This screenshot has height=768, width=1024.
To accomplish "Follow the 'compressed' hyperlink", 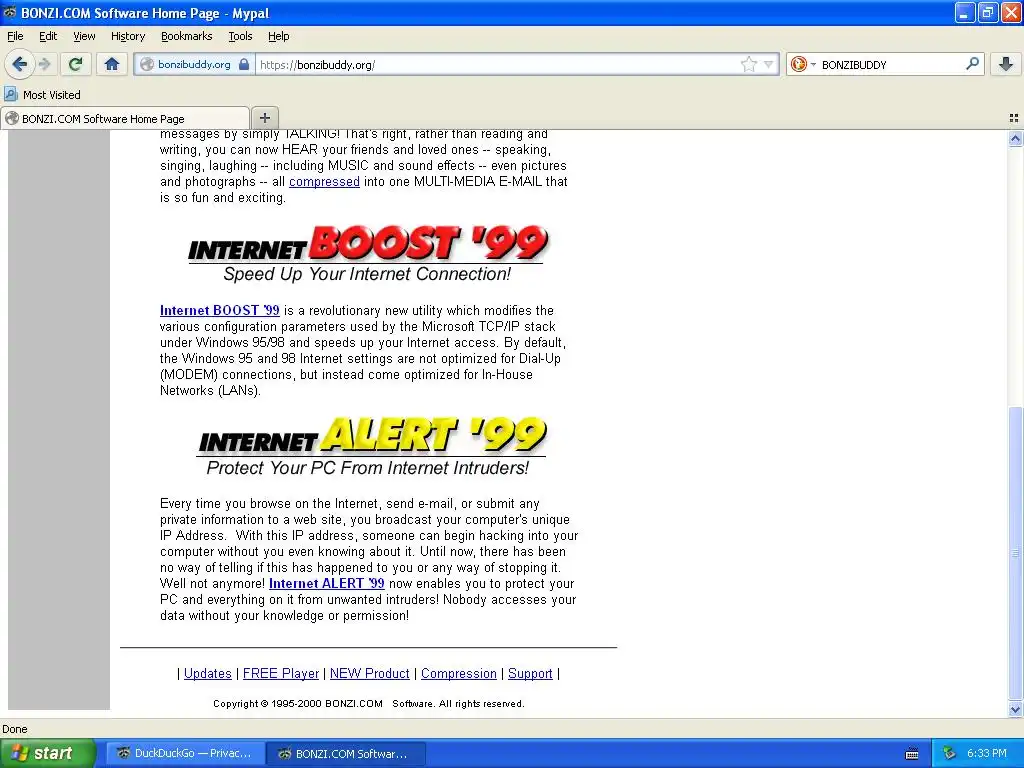I will pos(324,182).
